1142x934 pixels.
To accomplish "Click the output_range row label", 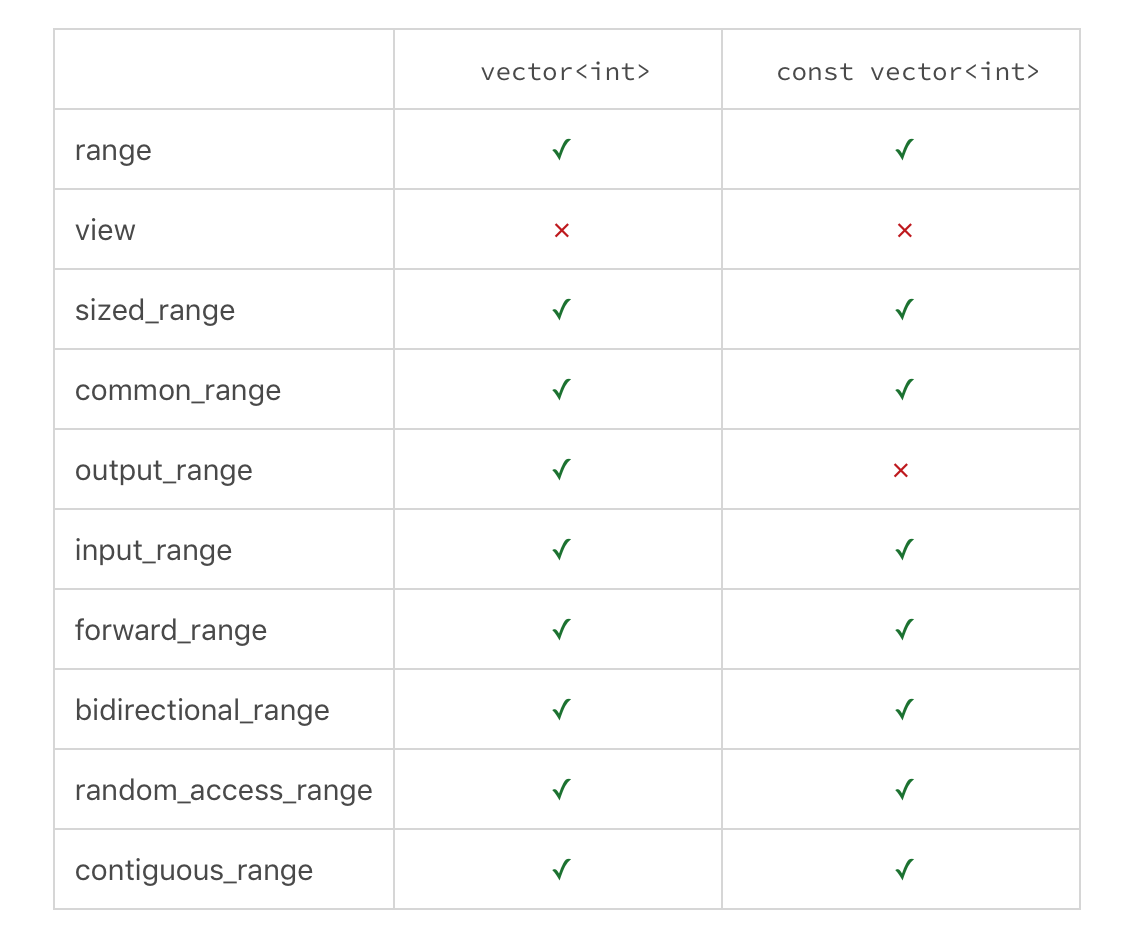I will coord(163,471).
